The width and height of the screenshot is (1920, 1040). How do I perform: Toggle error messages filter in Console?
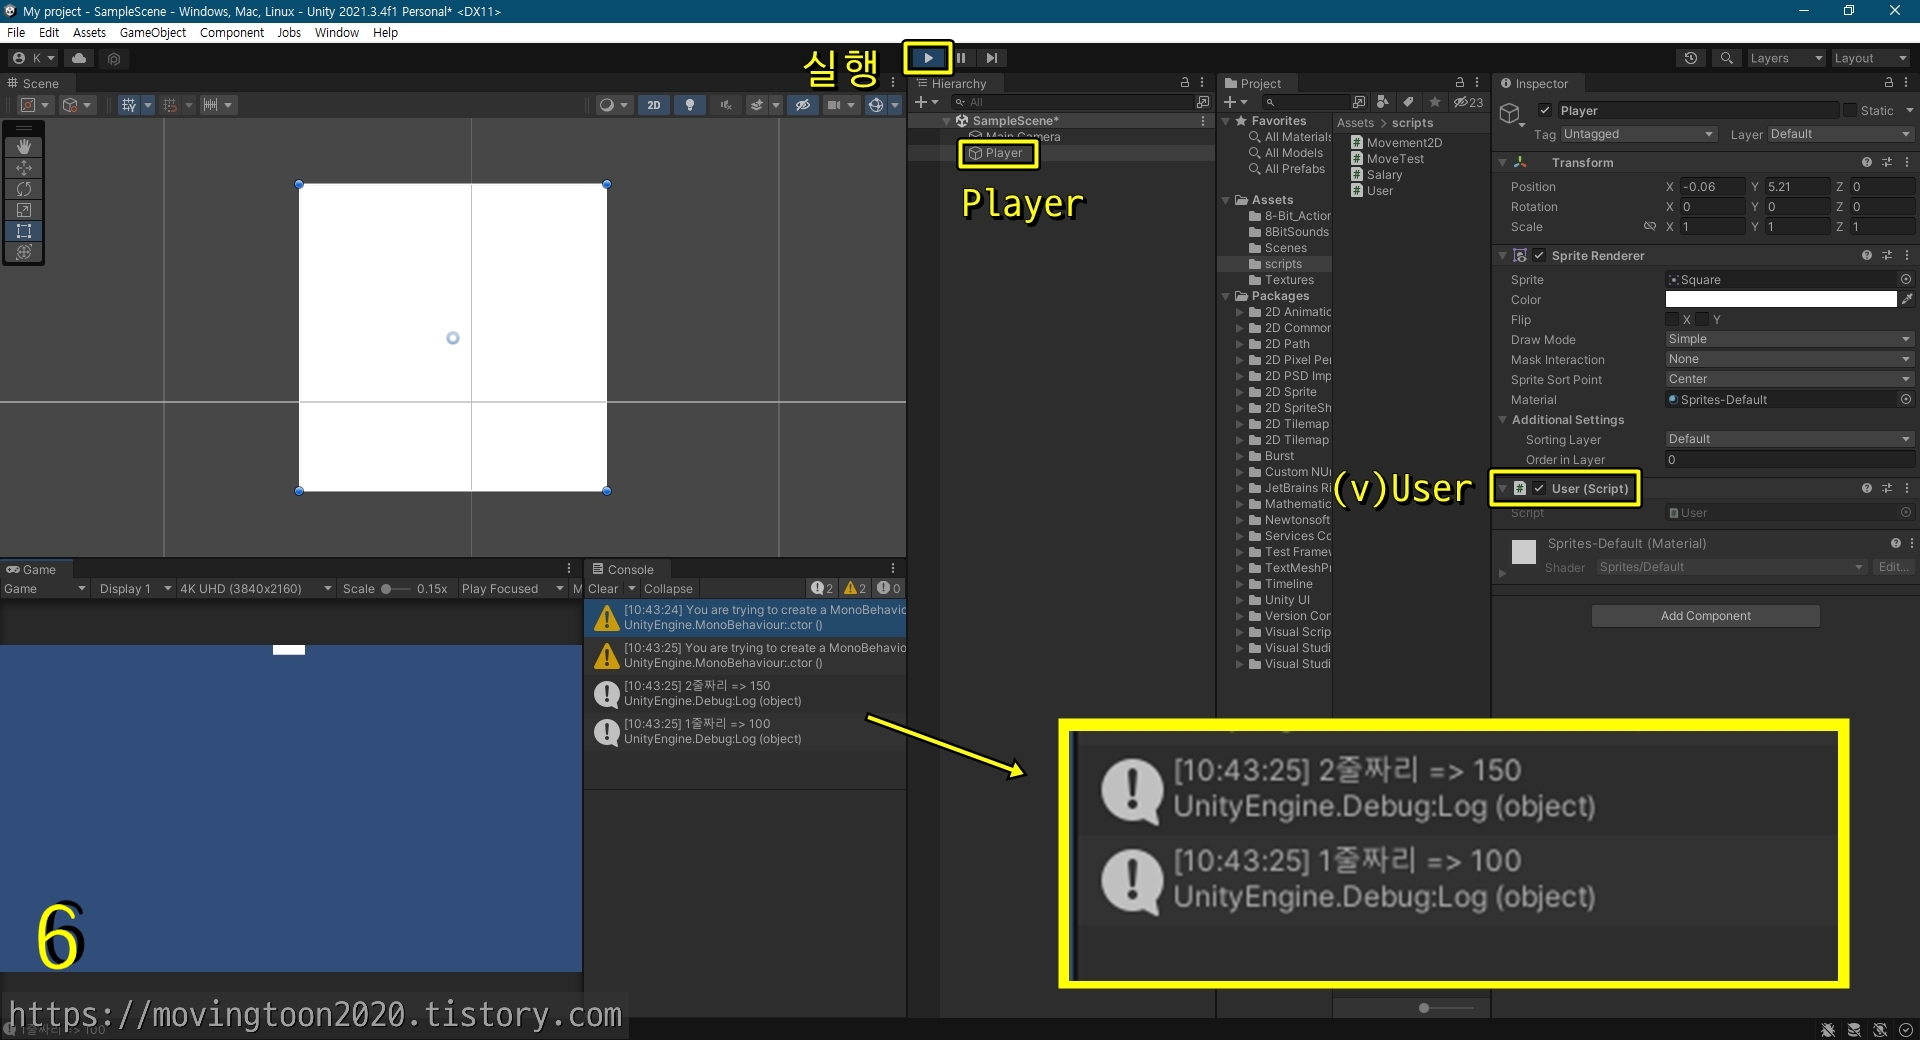click(x=889, y=588)
